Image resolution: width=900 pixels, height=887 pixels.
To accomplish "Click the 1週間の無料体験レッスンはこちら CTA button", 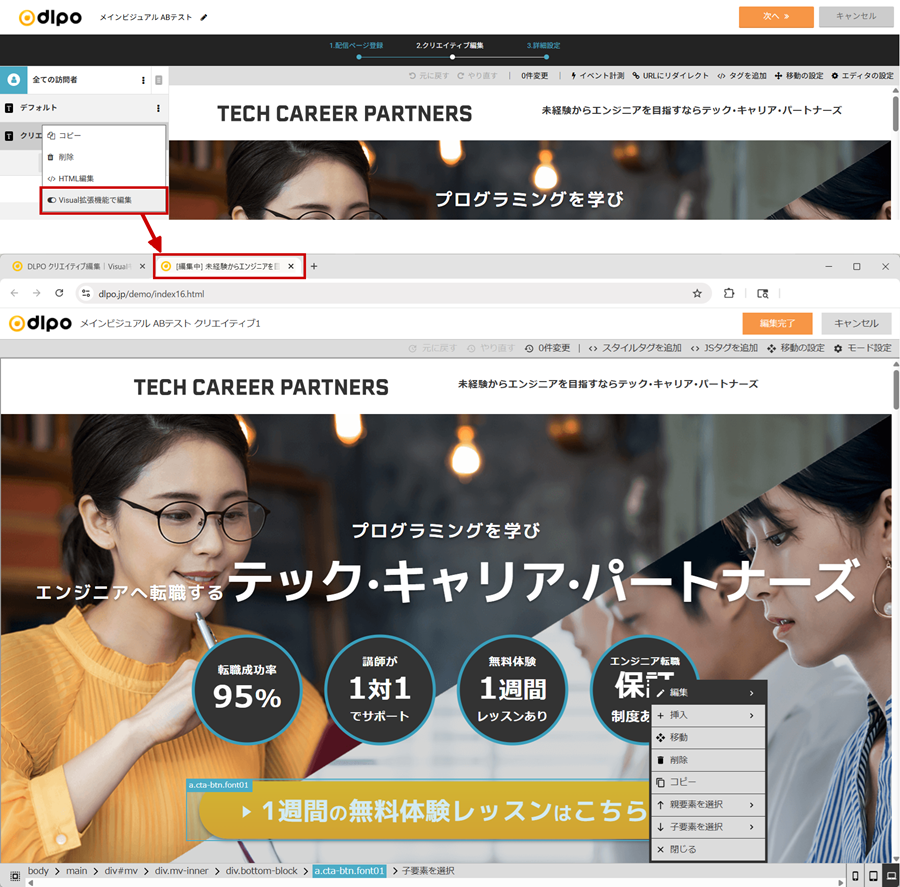I will point(424,811).
